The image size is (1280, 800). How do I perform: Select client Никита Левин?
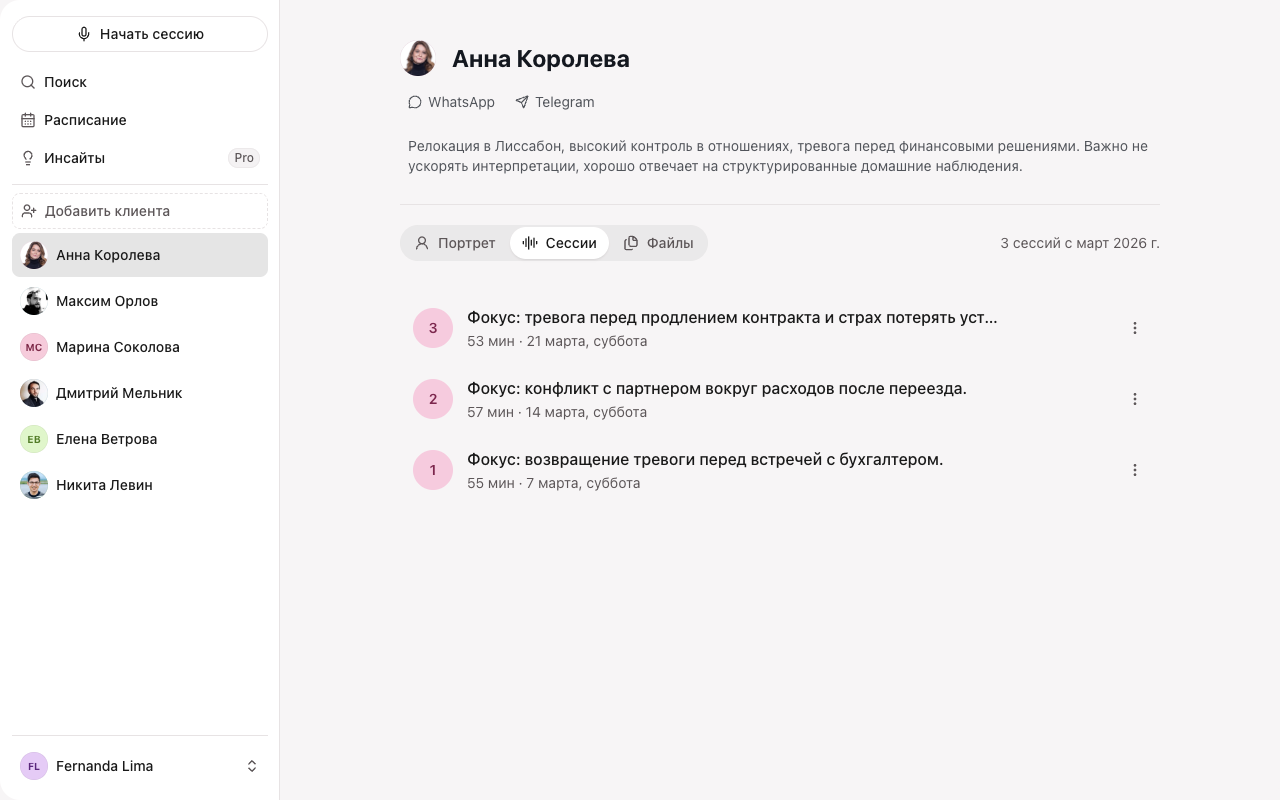(140, 485)
